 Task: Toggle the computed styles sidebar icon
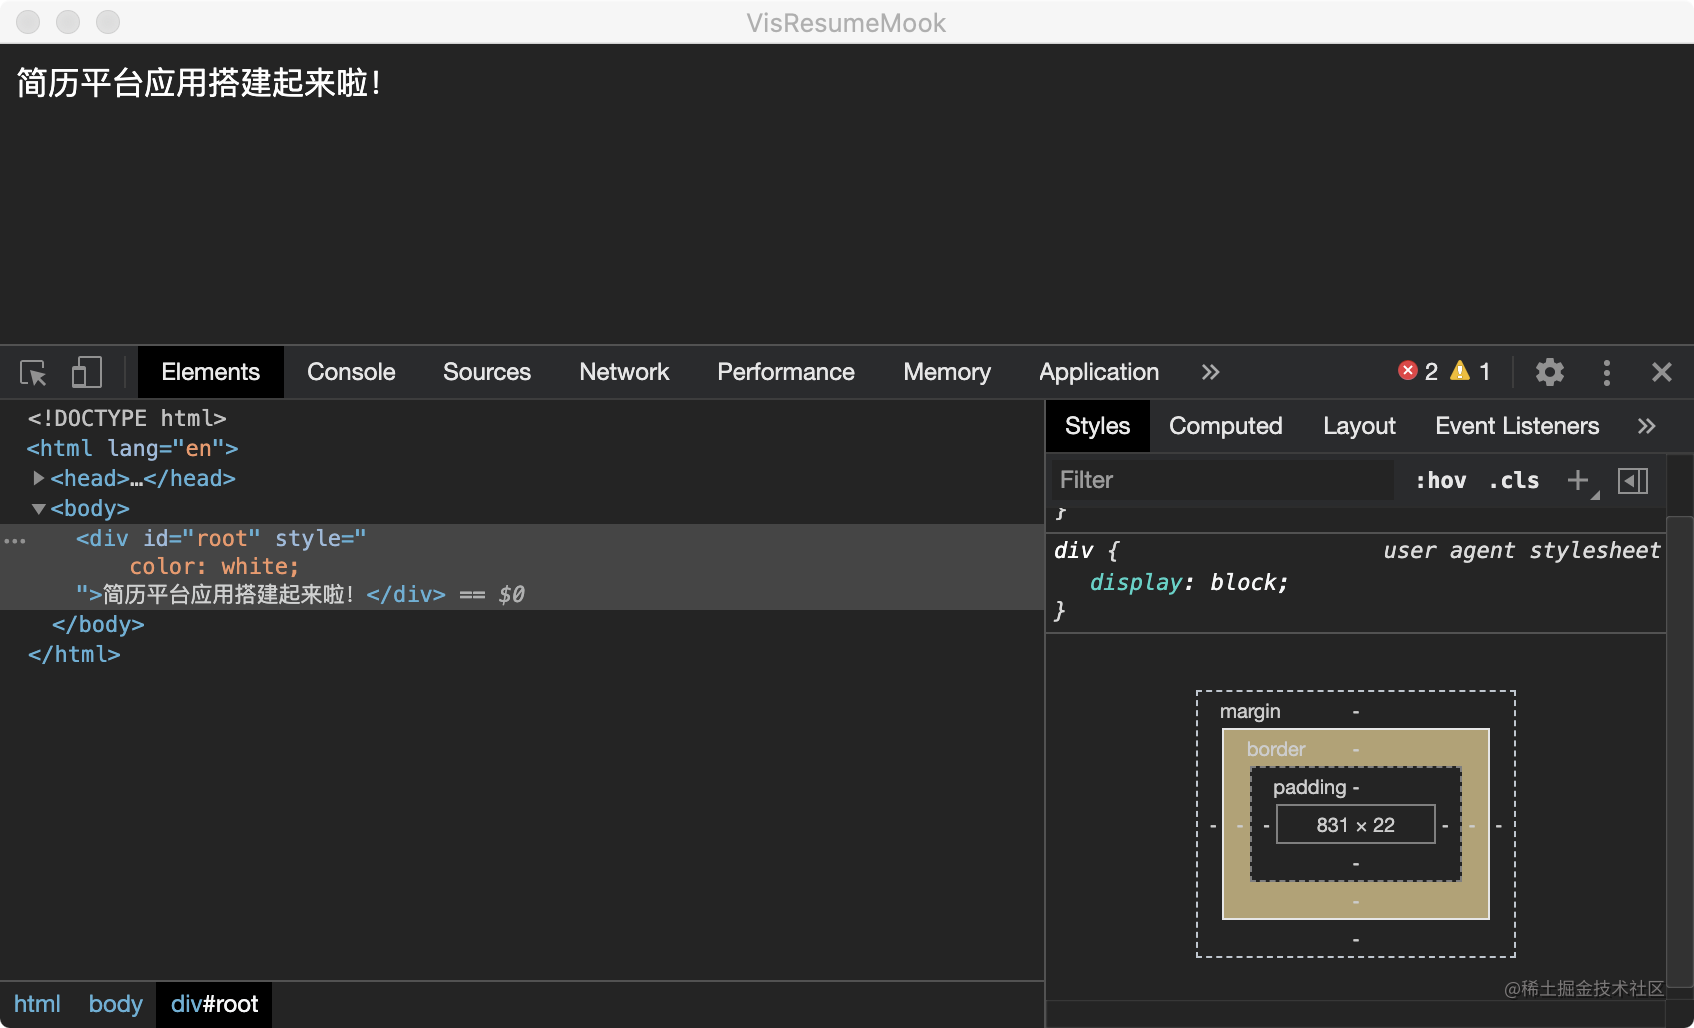(1632, 480)
